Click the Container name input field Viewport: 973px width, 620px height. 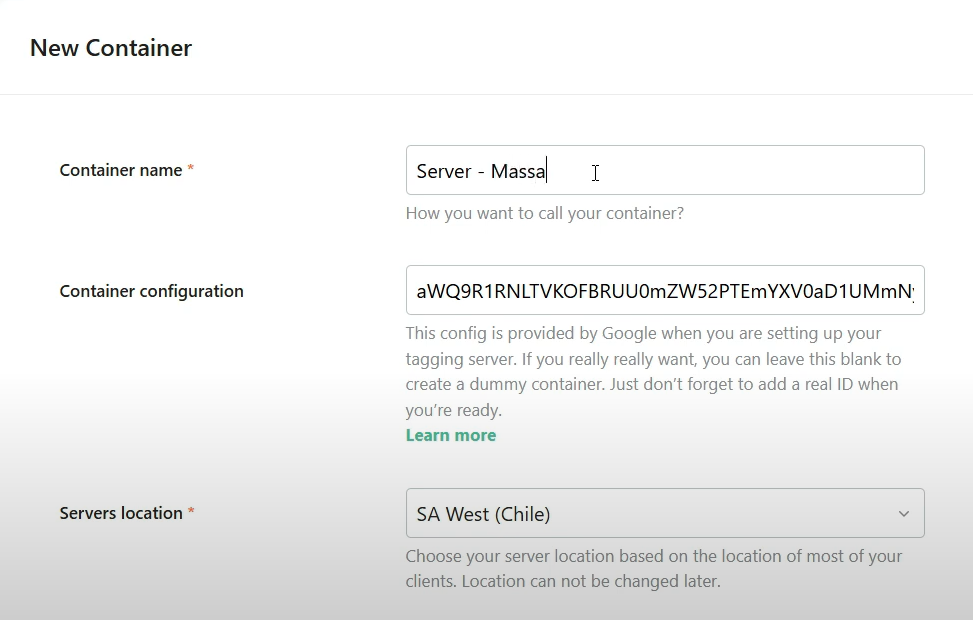tap(665, 170)
